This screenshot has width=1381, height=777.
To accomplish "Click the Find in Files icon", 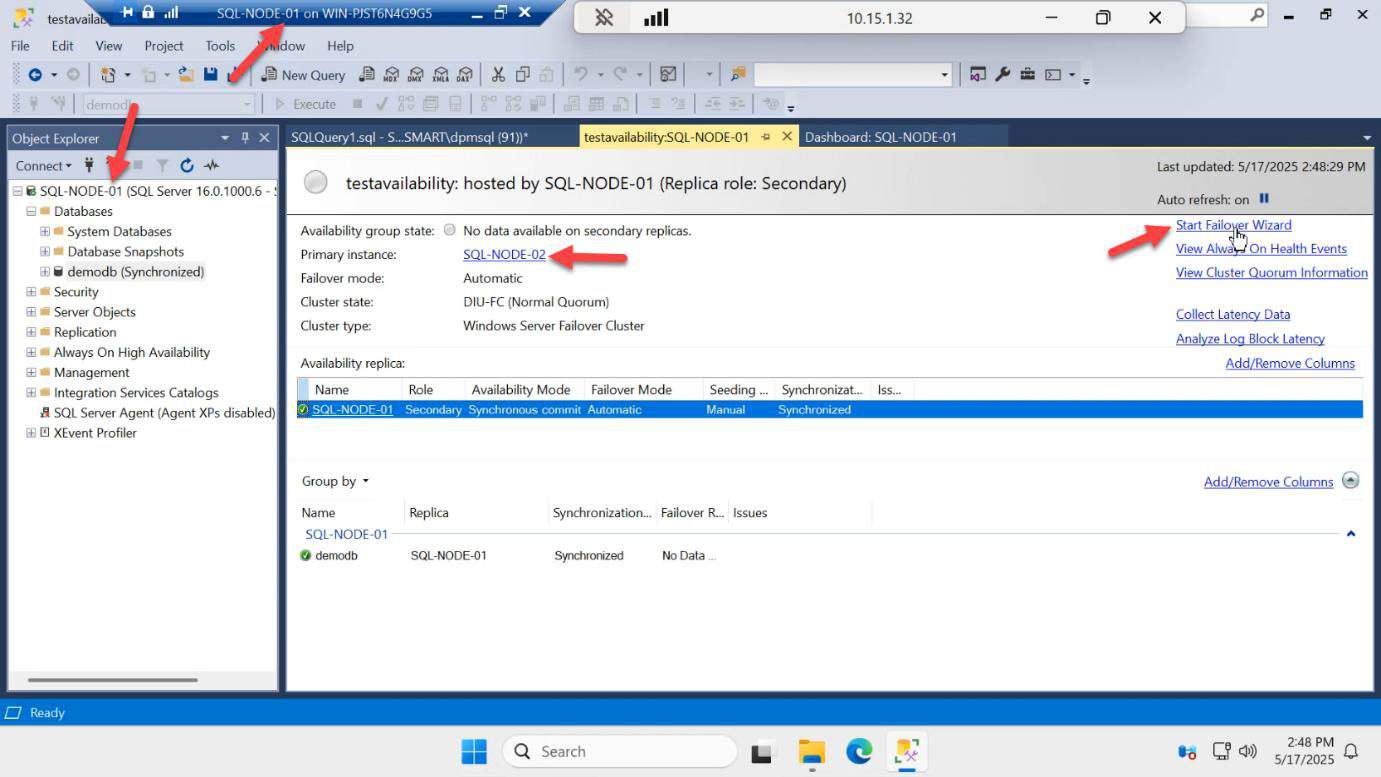I will (738, 74).
